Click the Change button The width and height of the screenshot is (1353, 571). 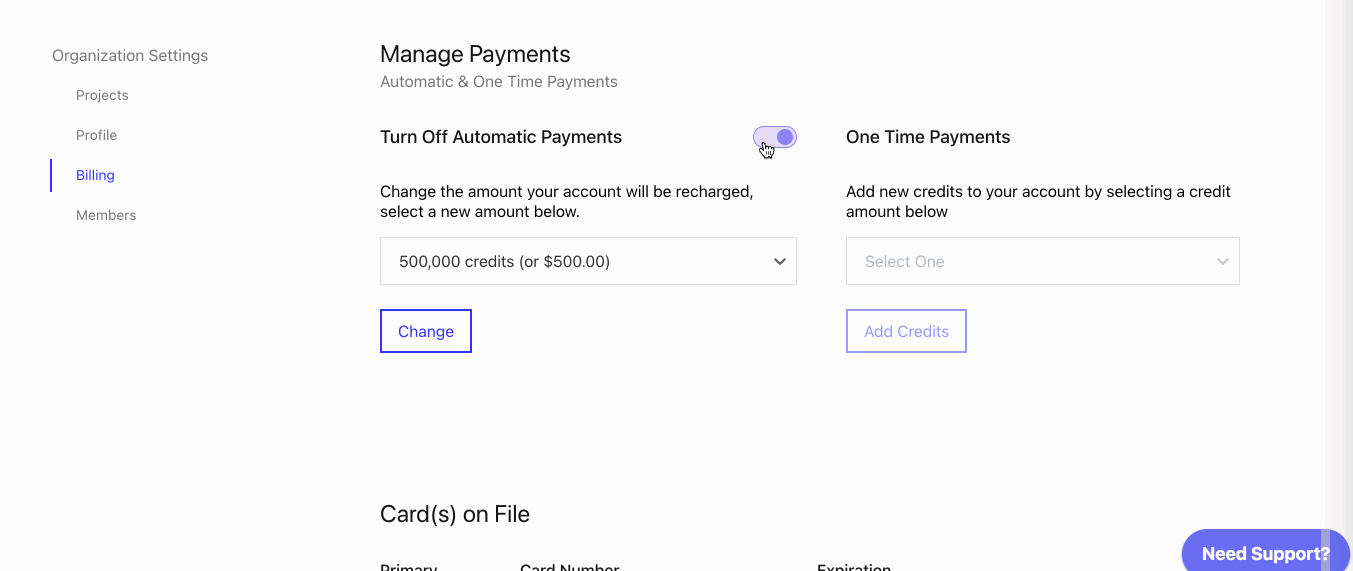[x=426, y=331]
